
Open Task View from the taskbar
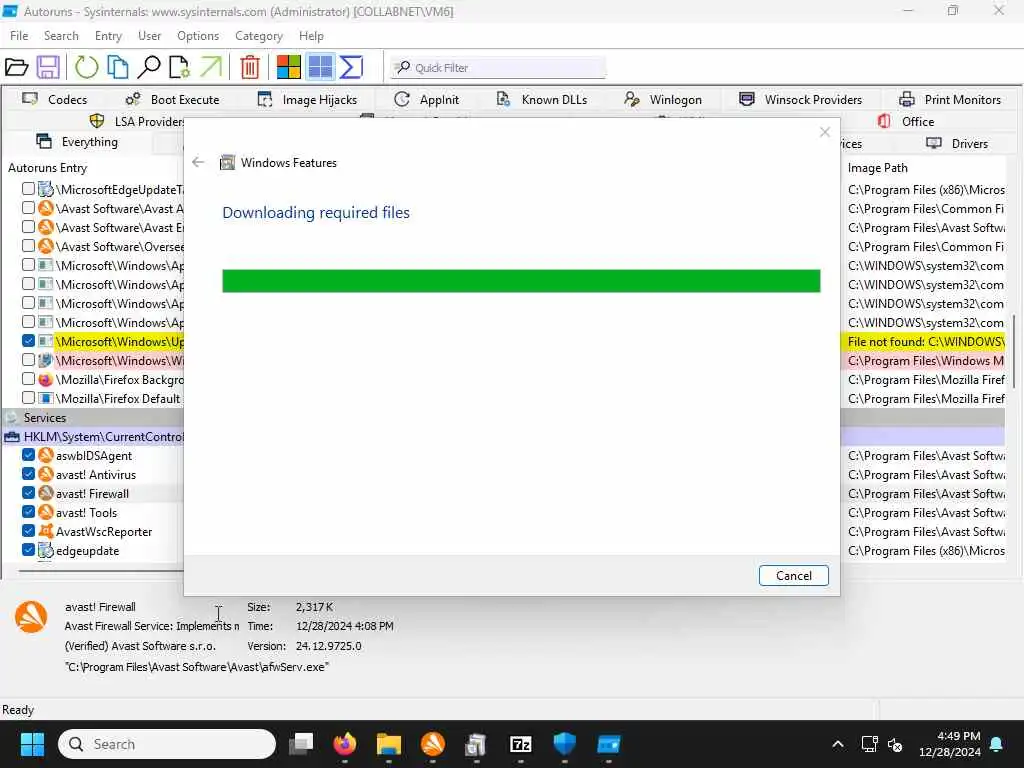click(x=301, y=744)
